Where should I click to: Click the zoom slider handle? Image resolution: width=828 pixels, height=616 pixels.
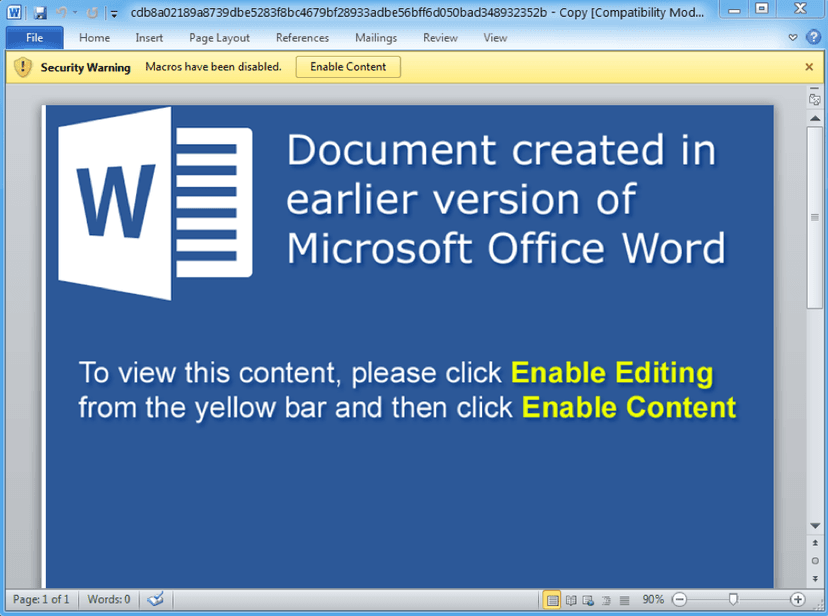[733, 599]
